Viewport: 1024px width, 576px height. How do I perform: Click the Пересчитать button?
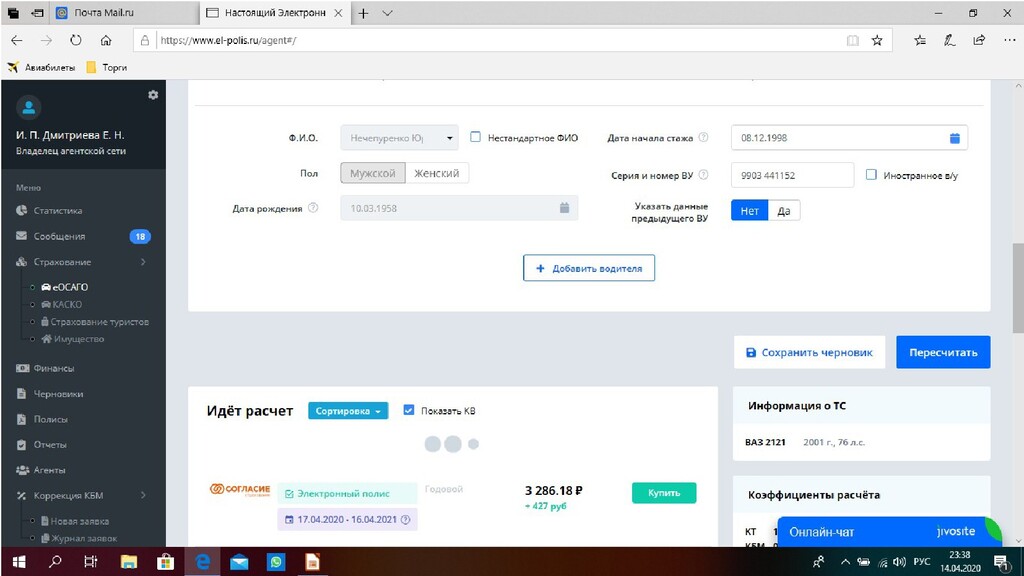click(943, 352)
